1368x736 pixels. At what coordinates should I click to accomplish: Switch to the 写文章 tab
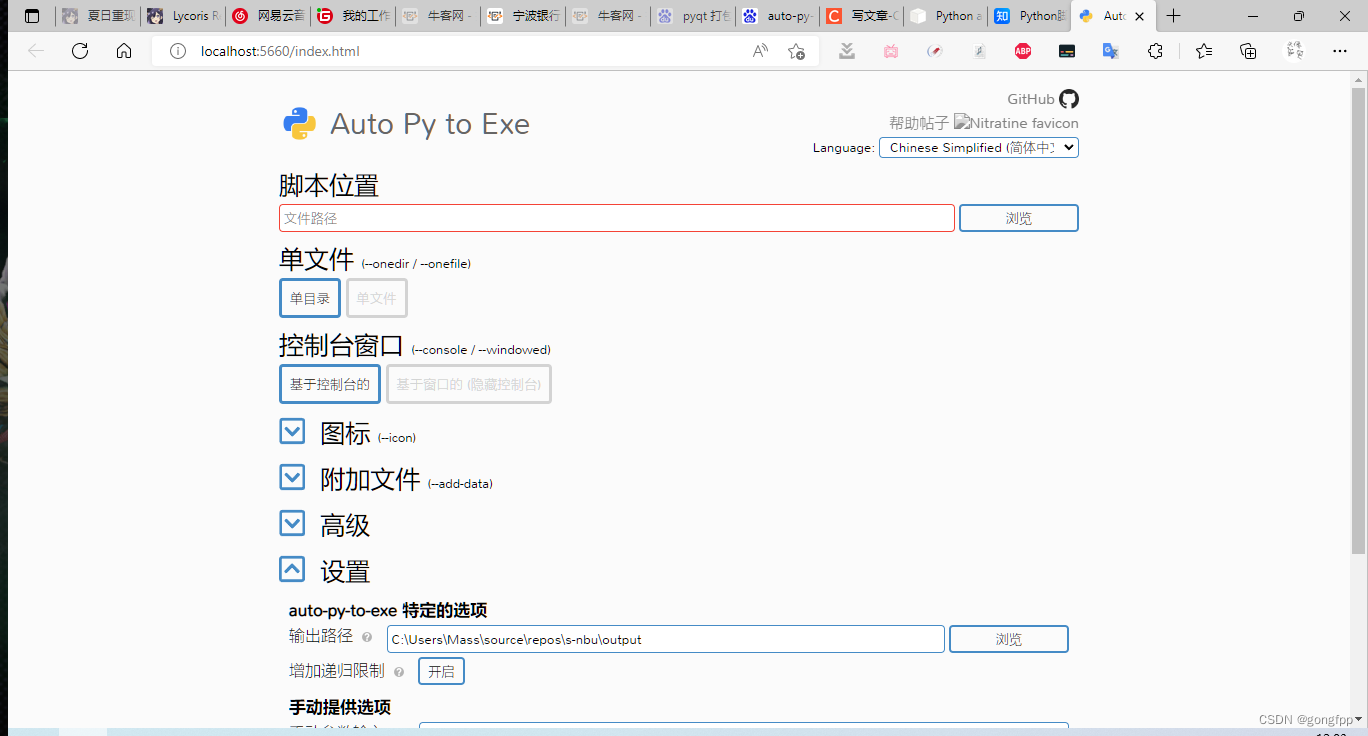pos(862,16)
